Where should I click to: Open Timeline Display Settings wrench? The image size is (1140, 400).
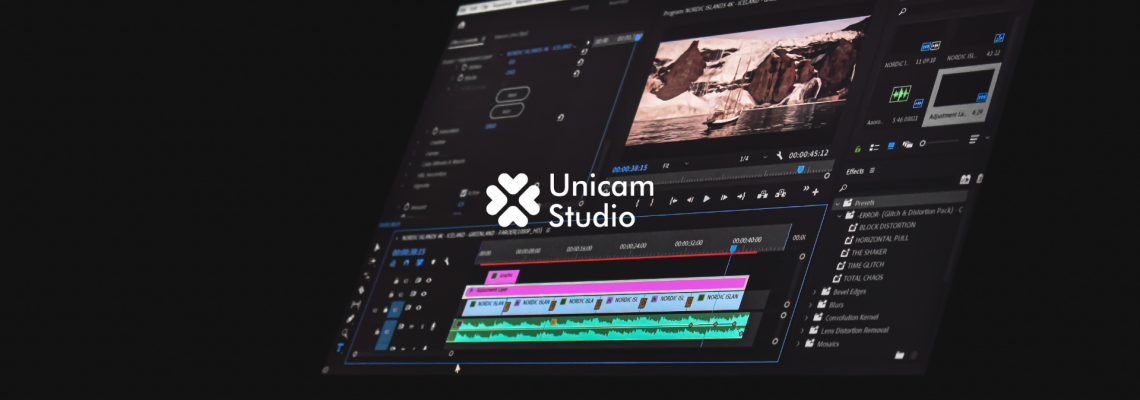[446, 261]
